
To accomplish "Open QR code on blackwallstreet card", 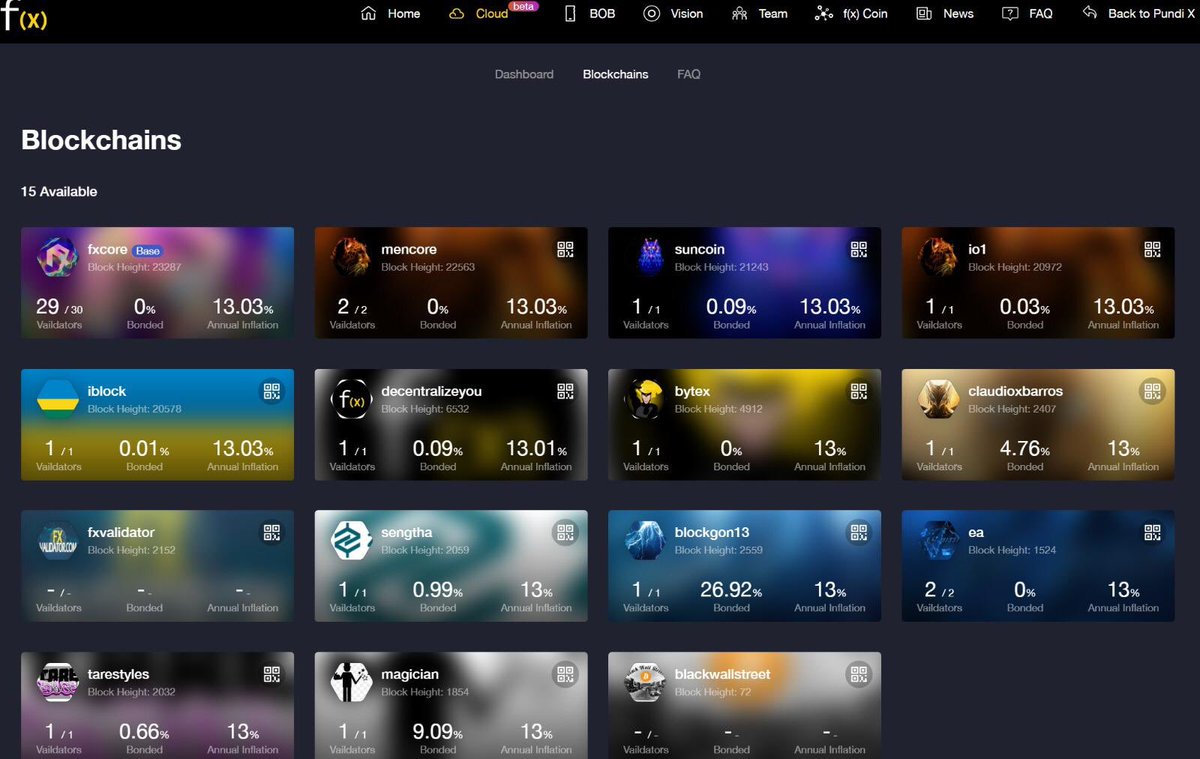I will pos(859,674).
